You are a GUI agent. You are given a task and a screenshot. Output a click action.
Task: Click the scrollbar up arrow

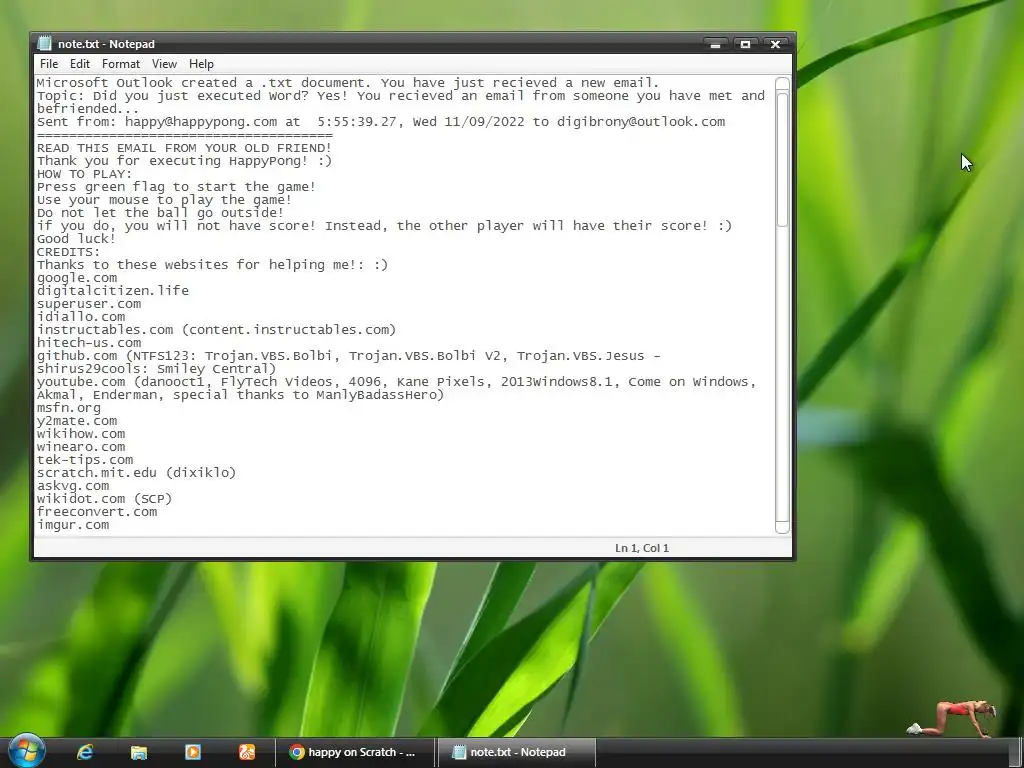[x=782, y=84]
